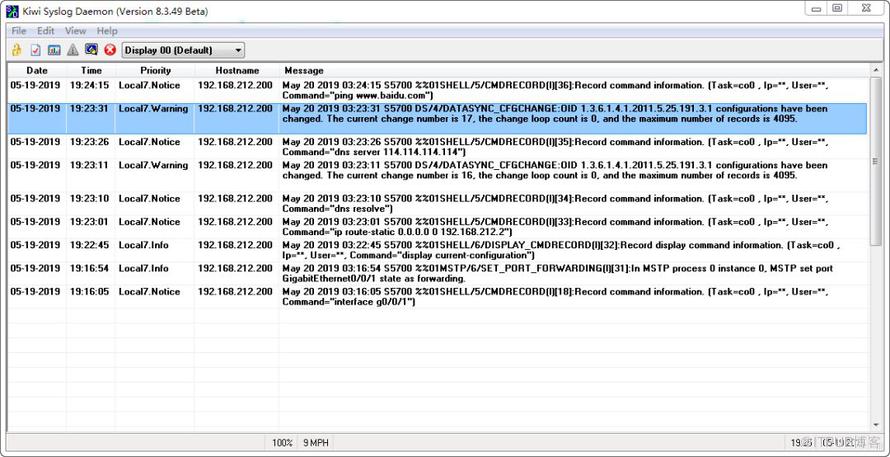Click the 9 MPH status bar entry

pyautogui.click(x=316, y=442)
